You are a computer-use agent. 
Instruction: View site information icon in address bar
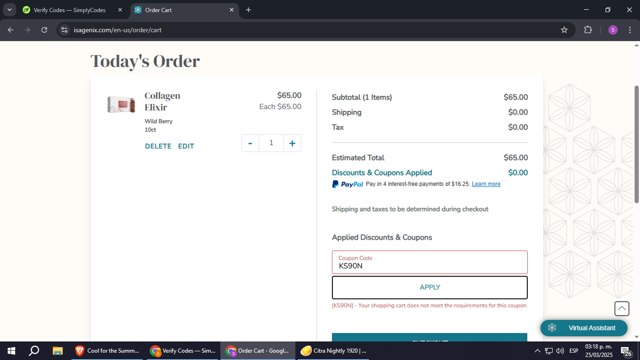click(x=64, y=30)
